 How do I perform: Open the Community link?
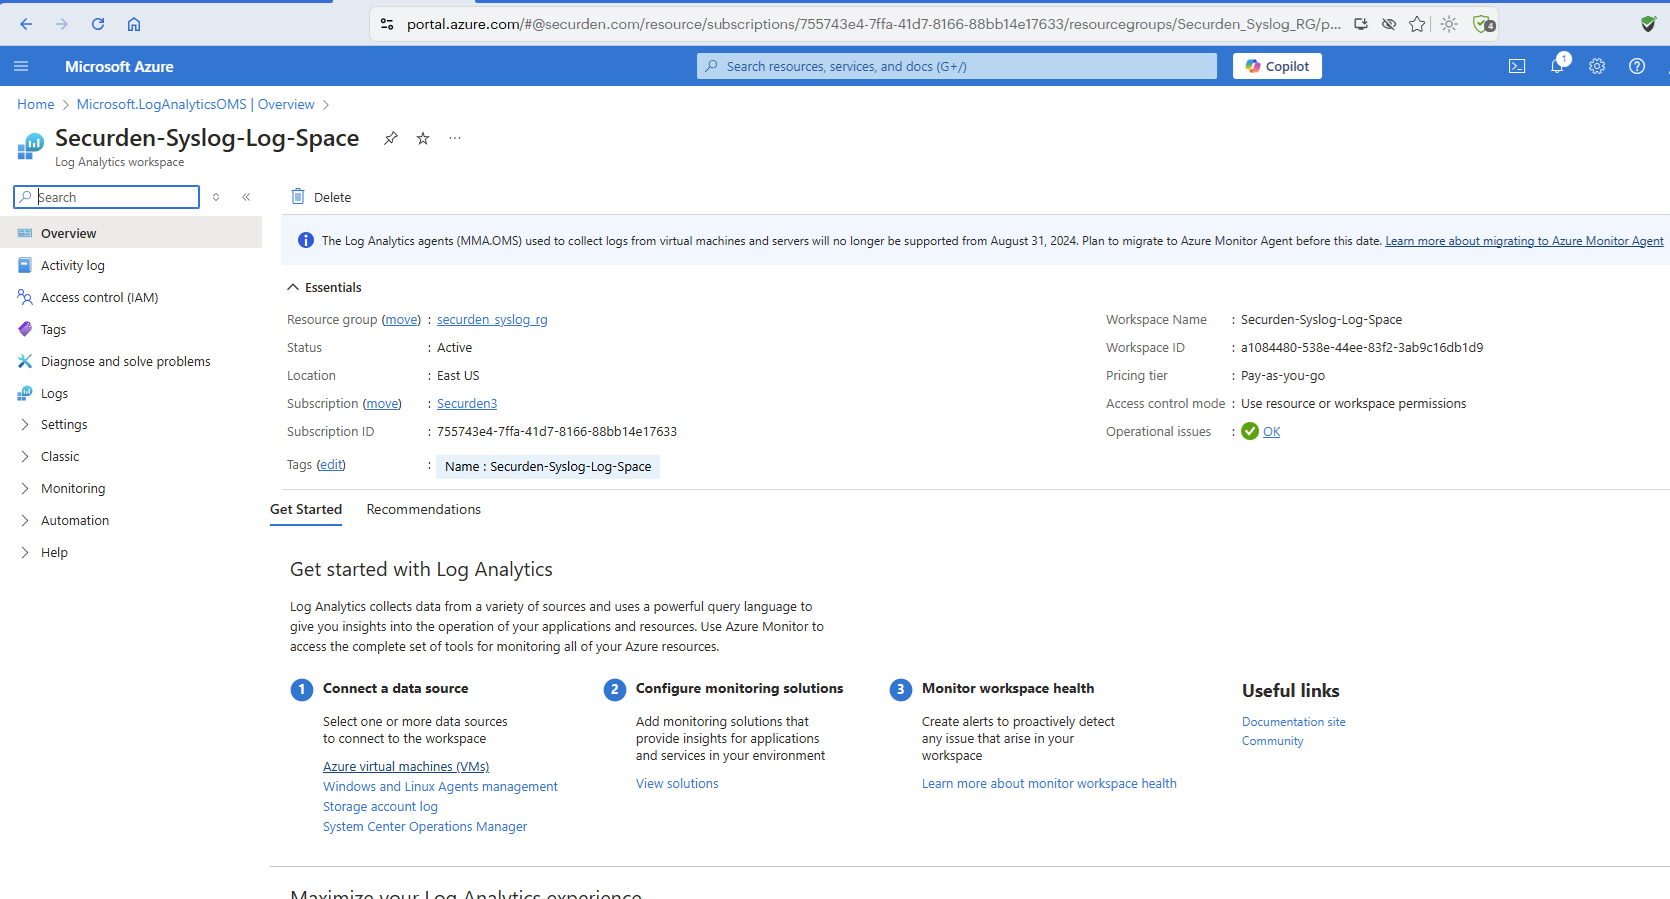click(1273, 741)
